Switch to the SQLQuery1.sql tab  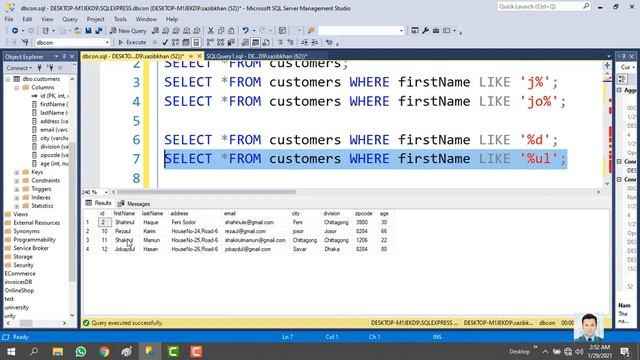[x=257, y=56]
